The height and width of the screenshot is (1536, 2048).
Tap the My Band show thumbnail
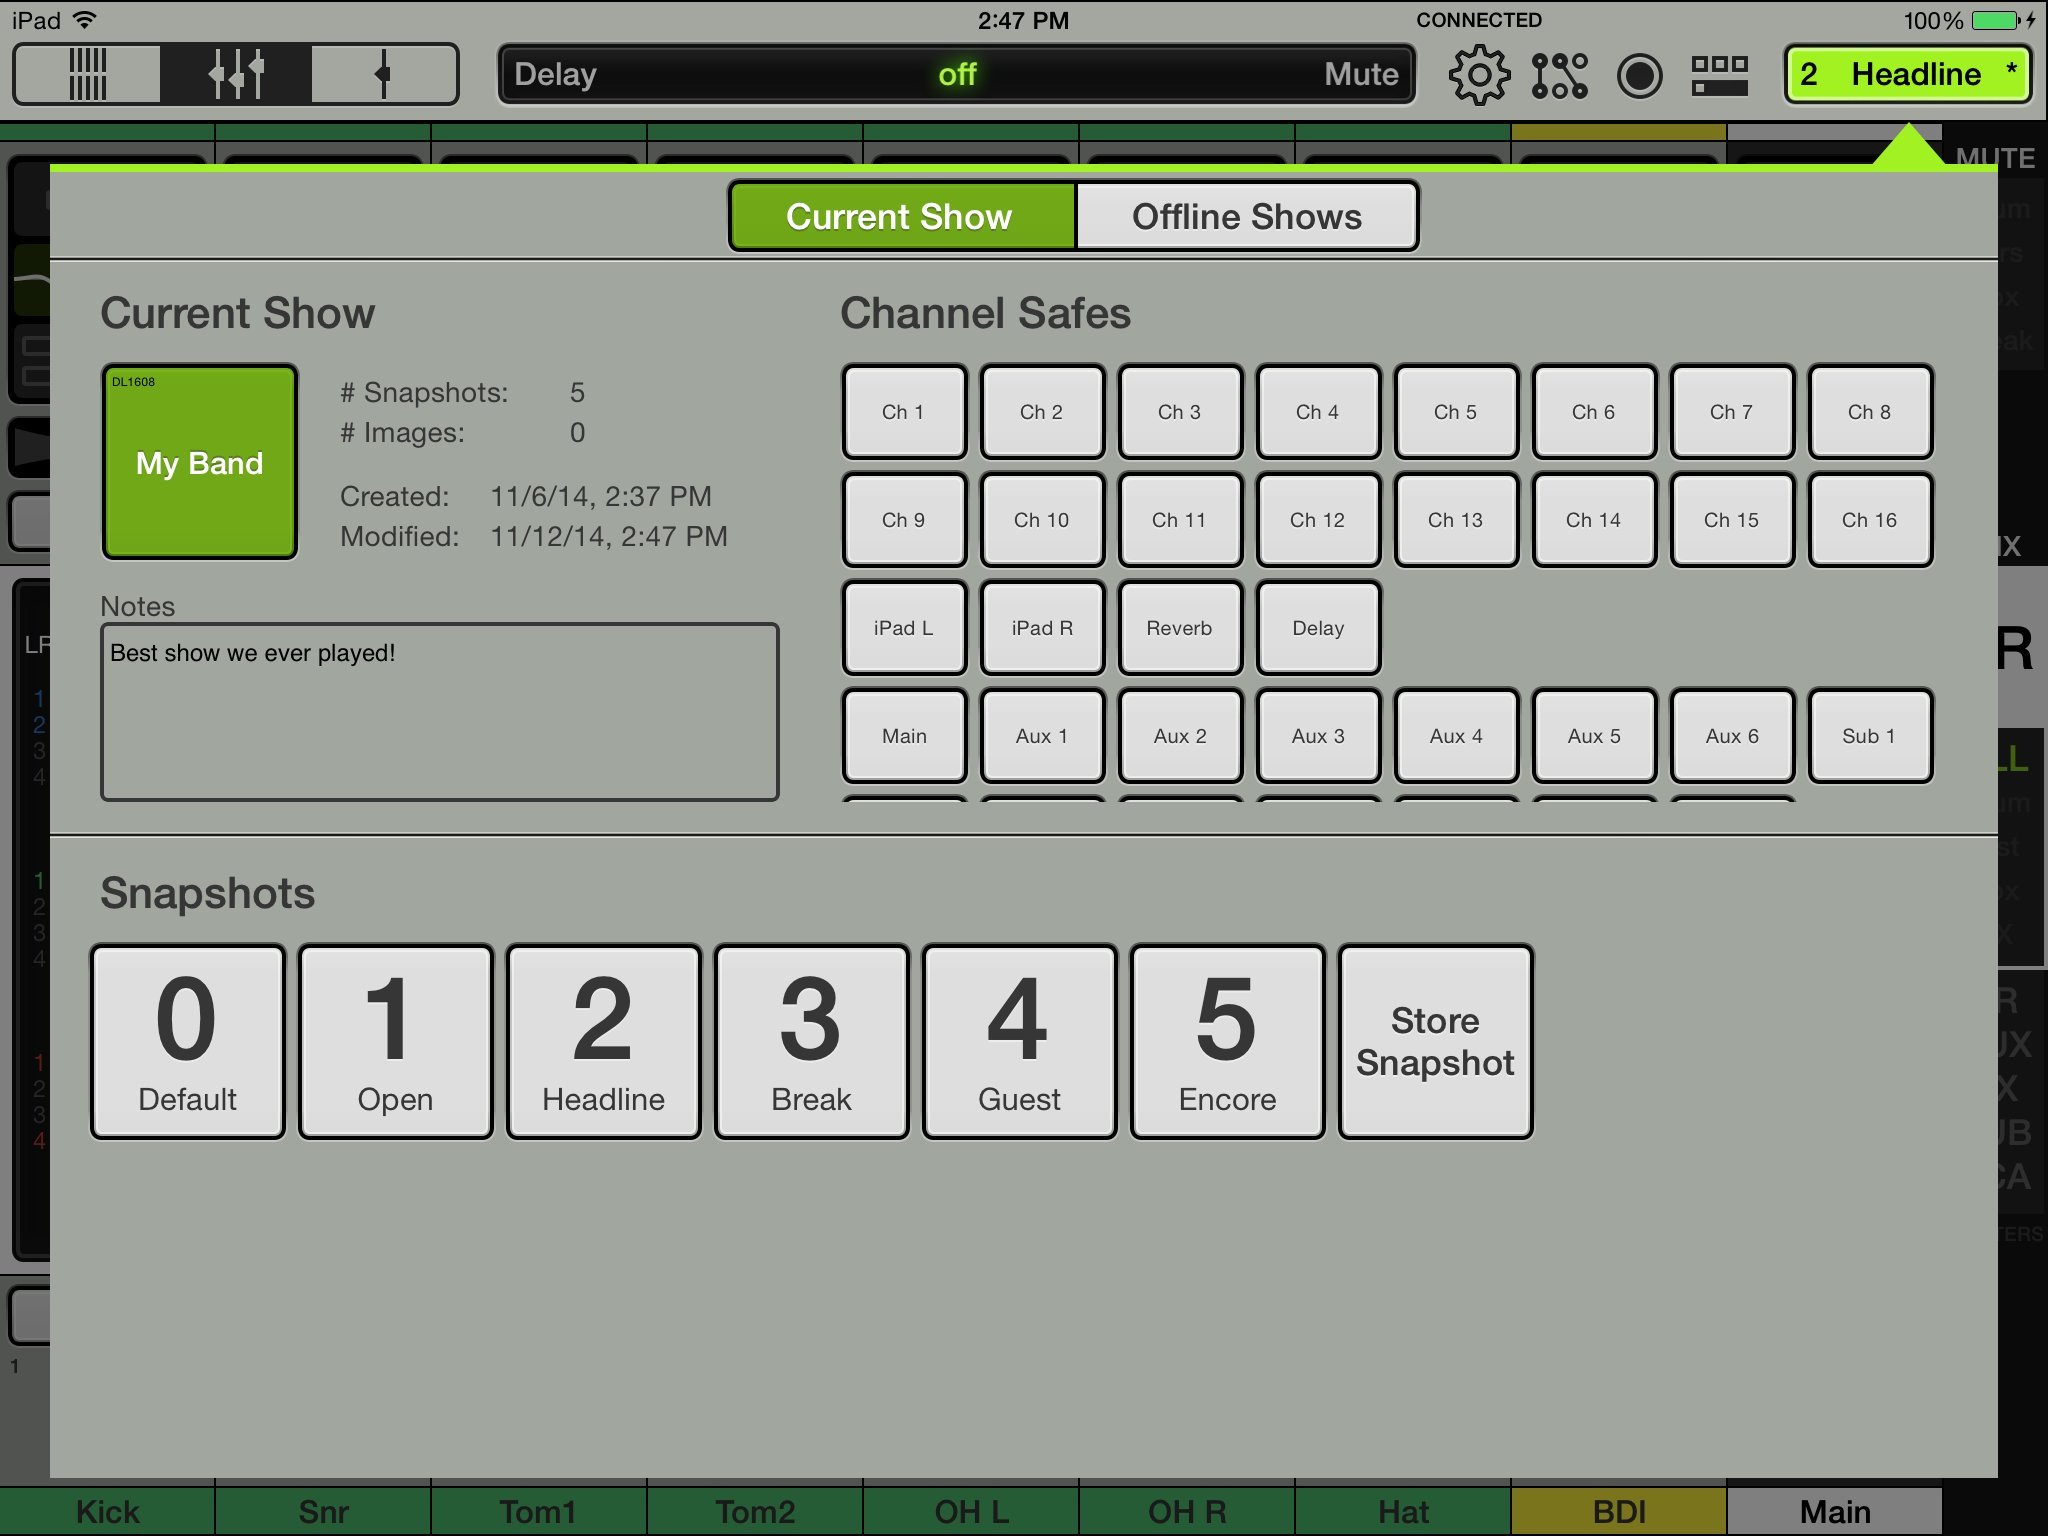coord(200,462)
